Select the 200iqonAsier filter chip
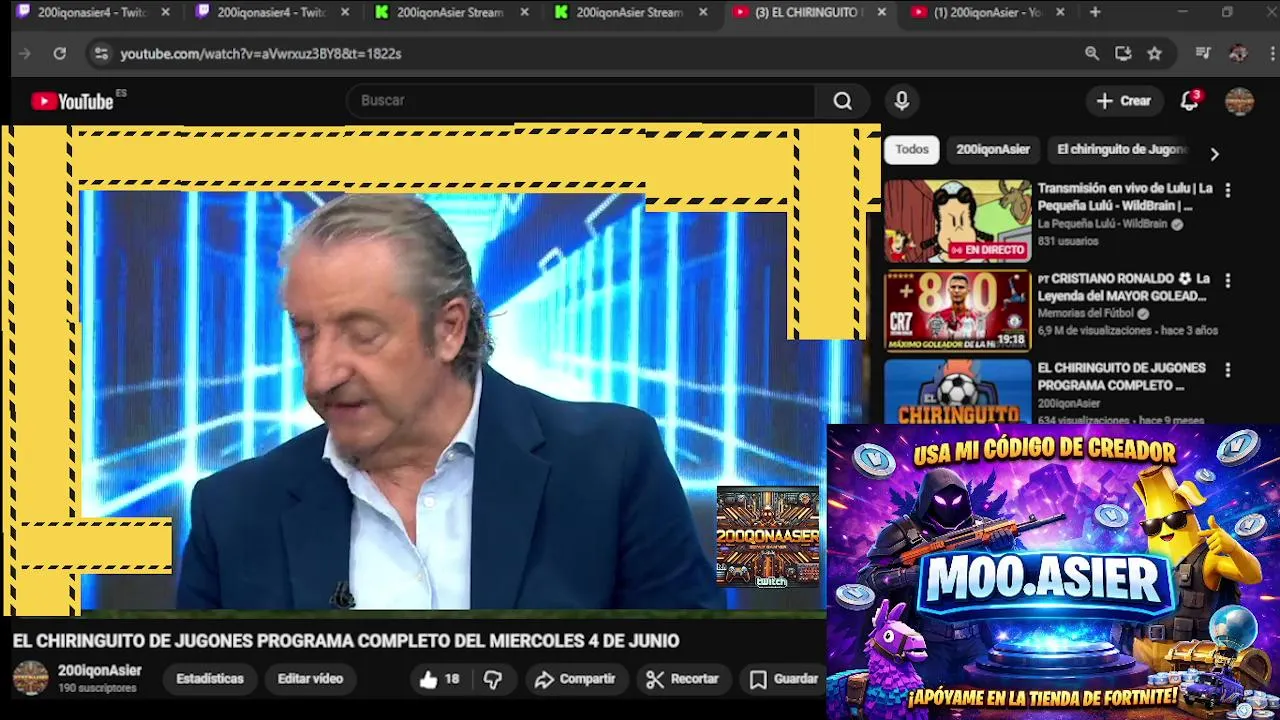The image size is (1280, 720). [x=993, y=149]
